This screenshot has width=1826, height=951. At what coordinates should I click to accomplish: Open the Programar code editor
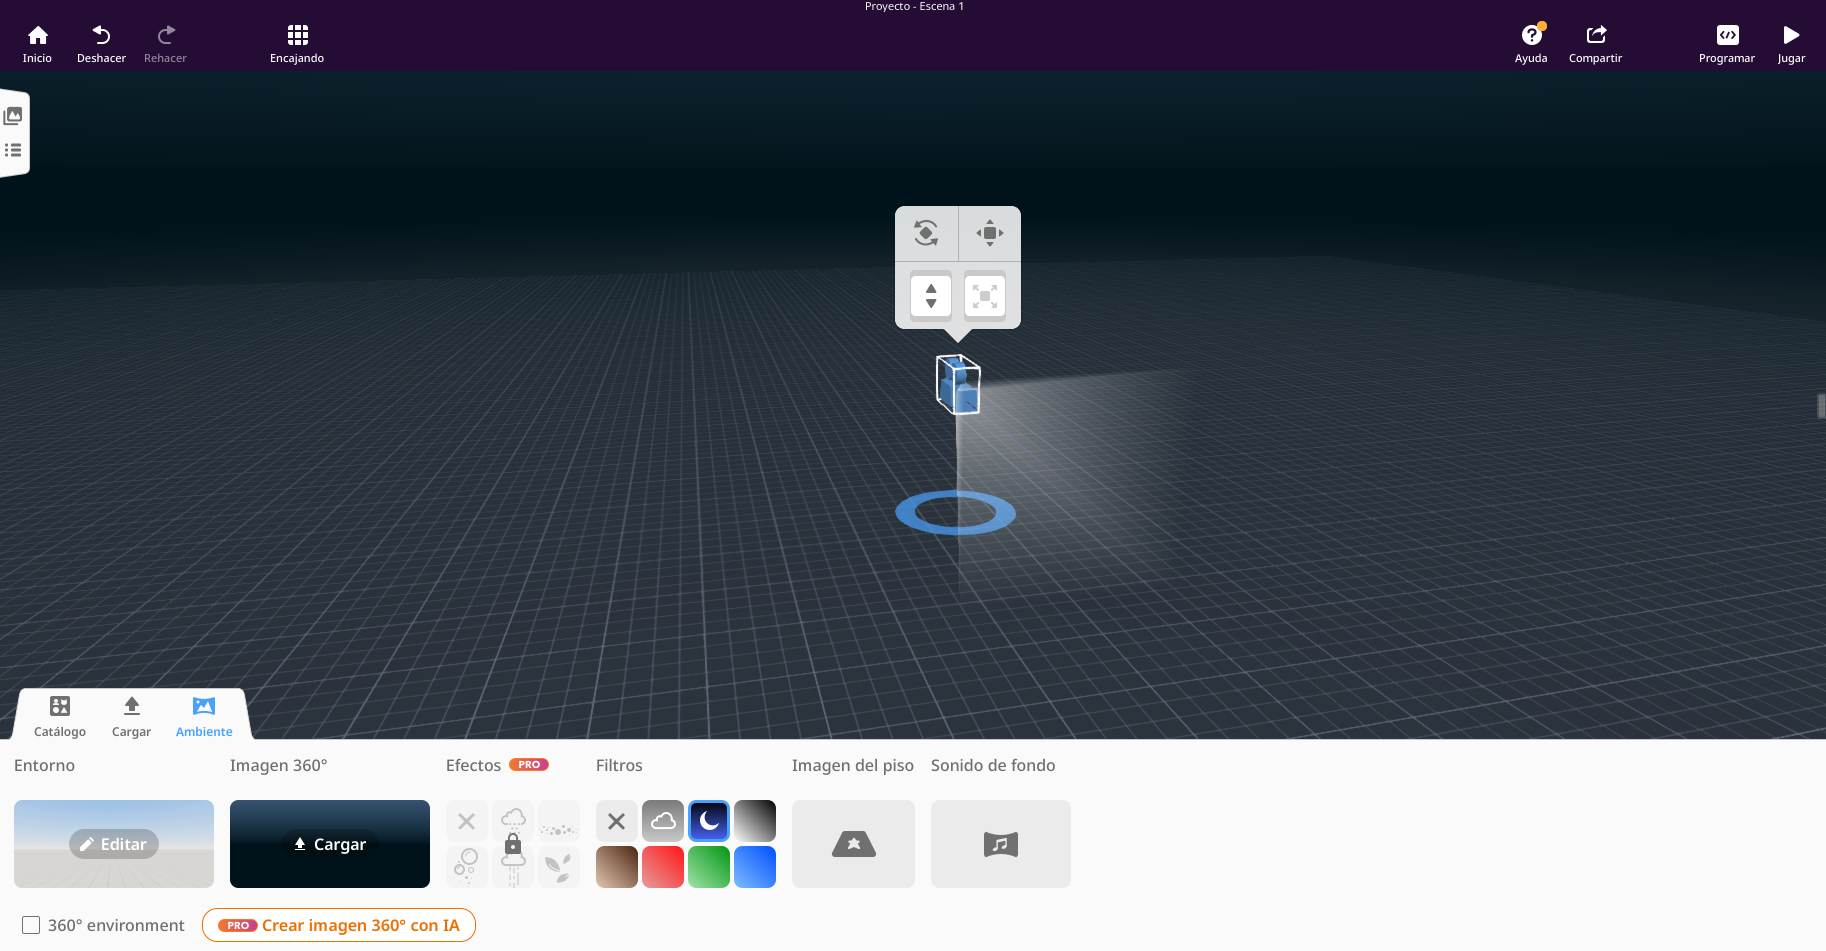1726,44
